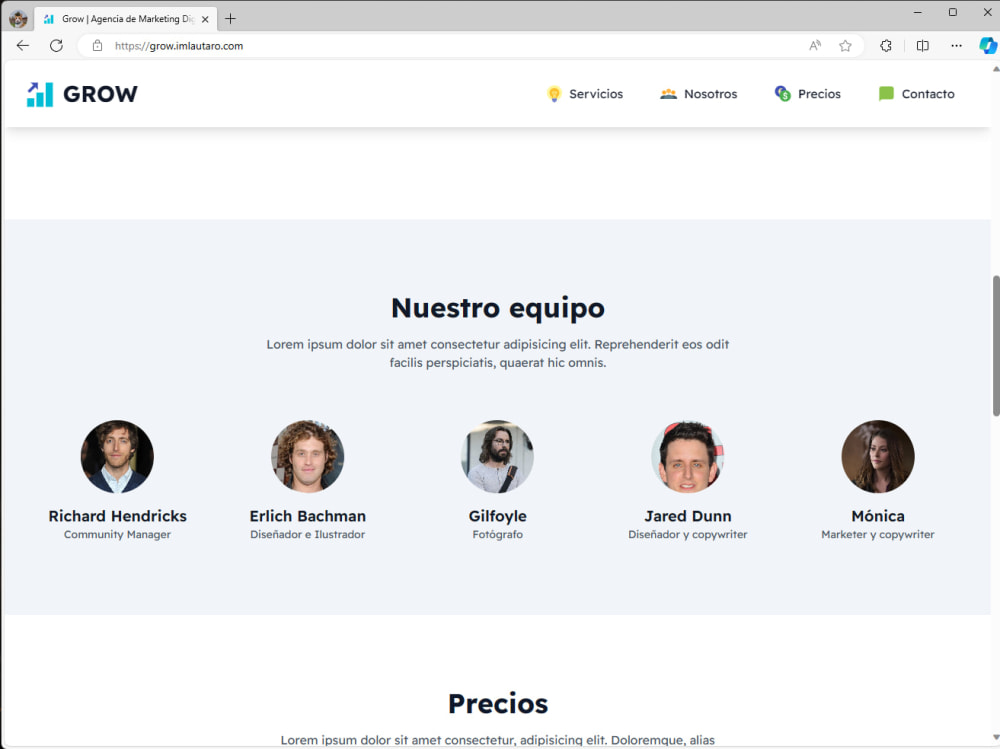Click the name Richard Hendricks
The image size is (1000, 749).
tap(117, 516)
